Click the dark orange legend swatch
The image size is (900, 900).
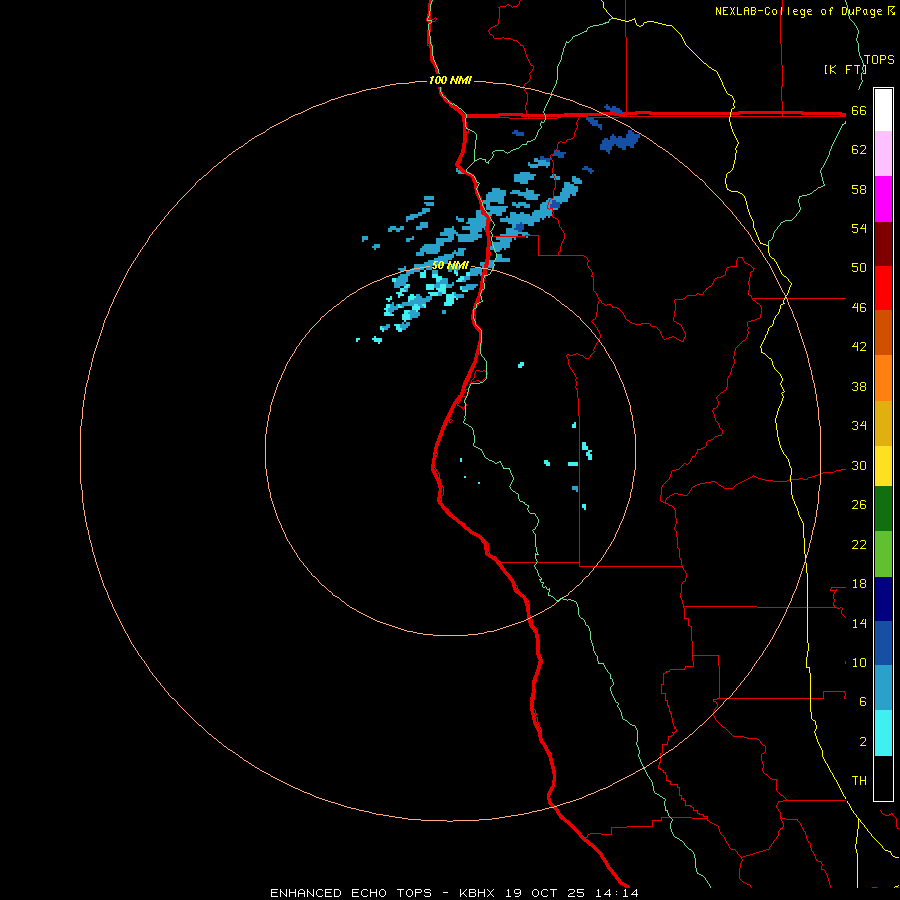[883, 332]
